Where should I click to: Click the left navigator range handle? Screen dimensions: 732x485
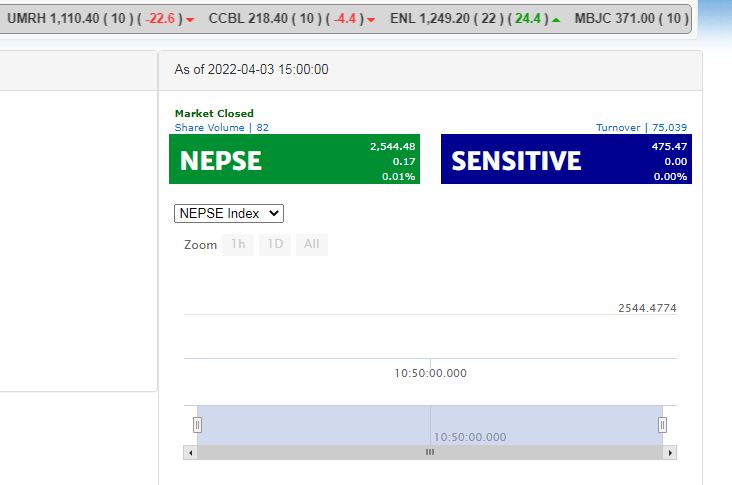(x=197, y=425)
